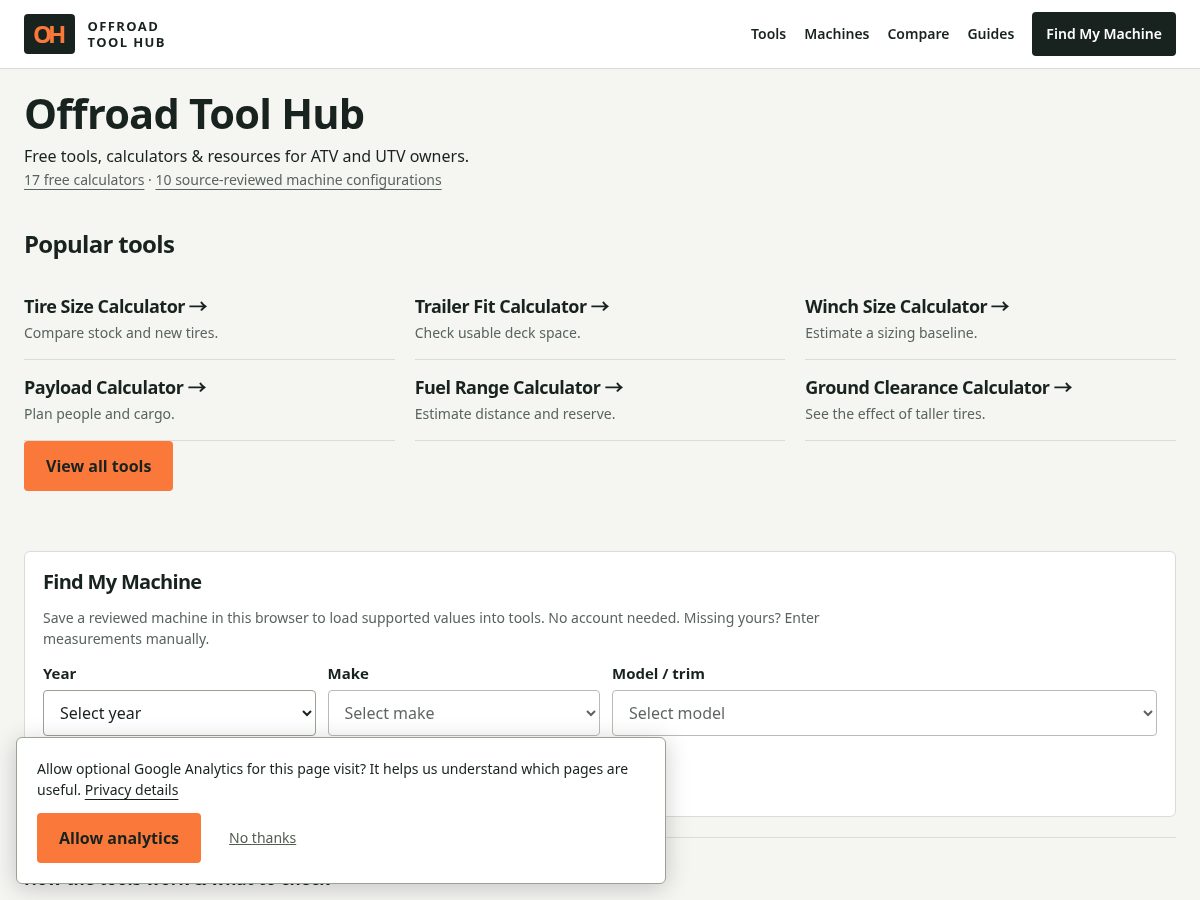This screenshot has height=900, width=1200.
Task: Open the Offroad Tool Hub brand text
Action: pyautogui.click(x=126, y=34)
